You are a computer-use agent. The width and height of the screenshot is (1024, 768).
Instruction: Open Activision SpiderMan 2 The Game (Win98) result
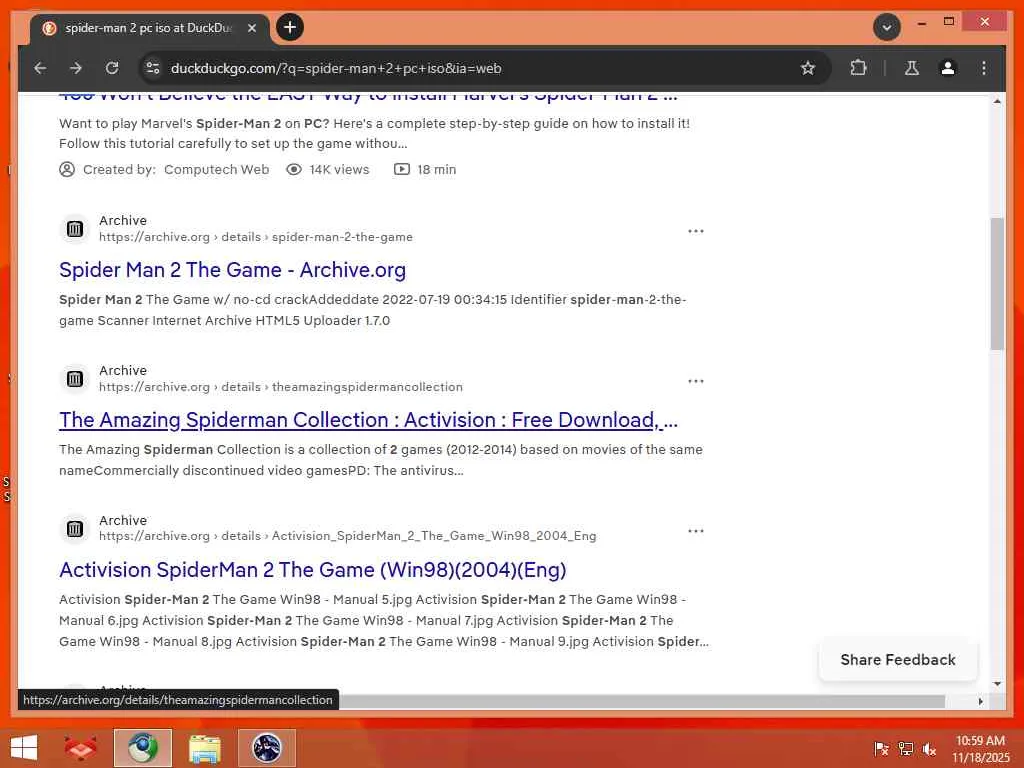(x=312, y=570)
